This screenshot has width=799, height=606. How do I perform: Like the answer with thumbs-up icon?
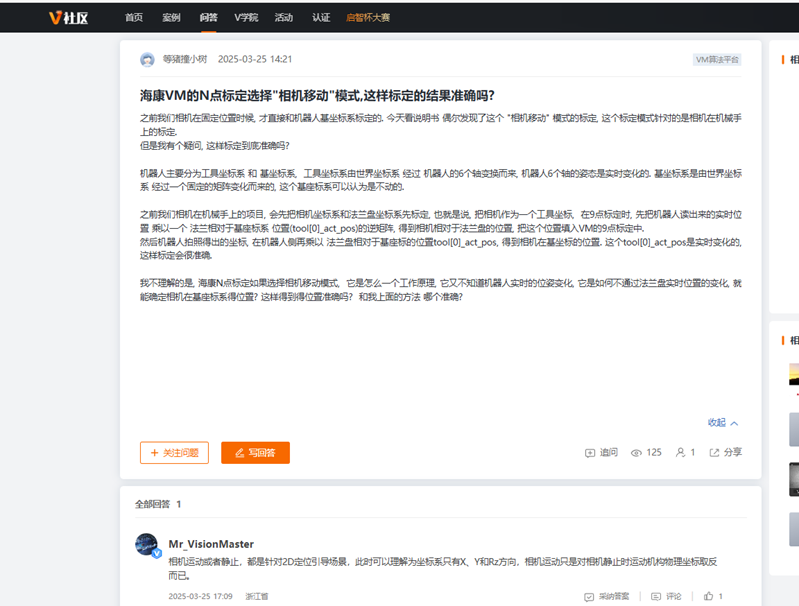coord(709,596)
